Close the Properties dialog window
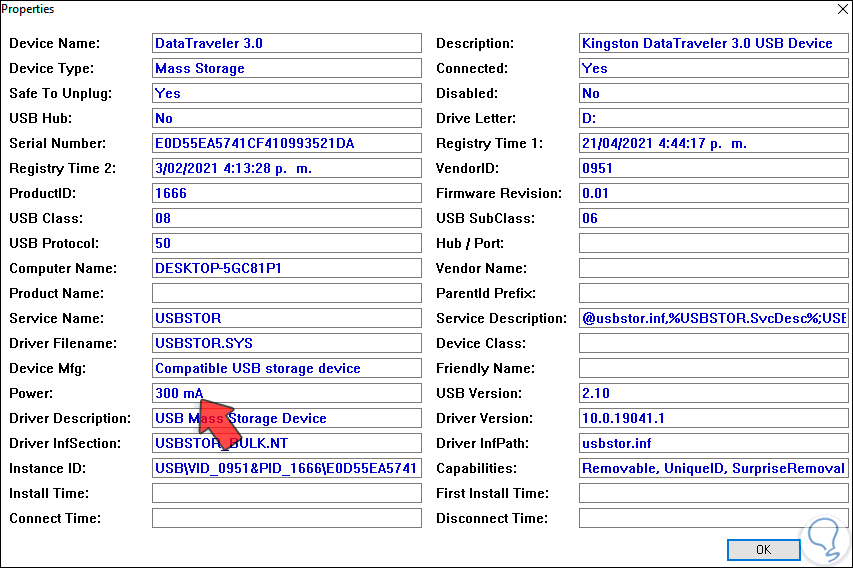 [x=843, y=9]
